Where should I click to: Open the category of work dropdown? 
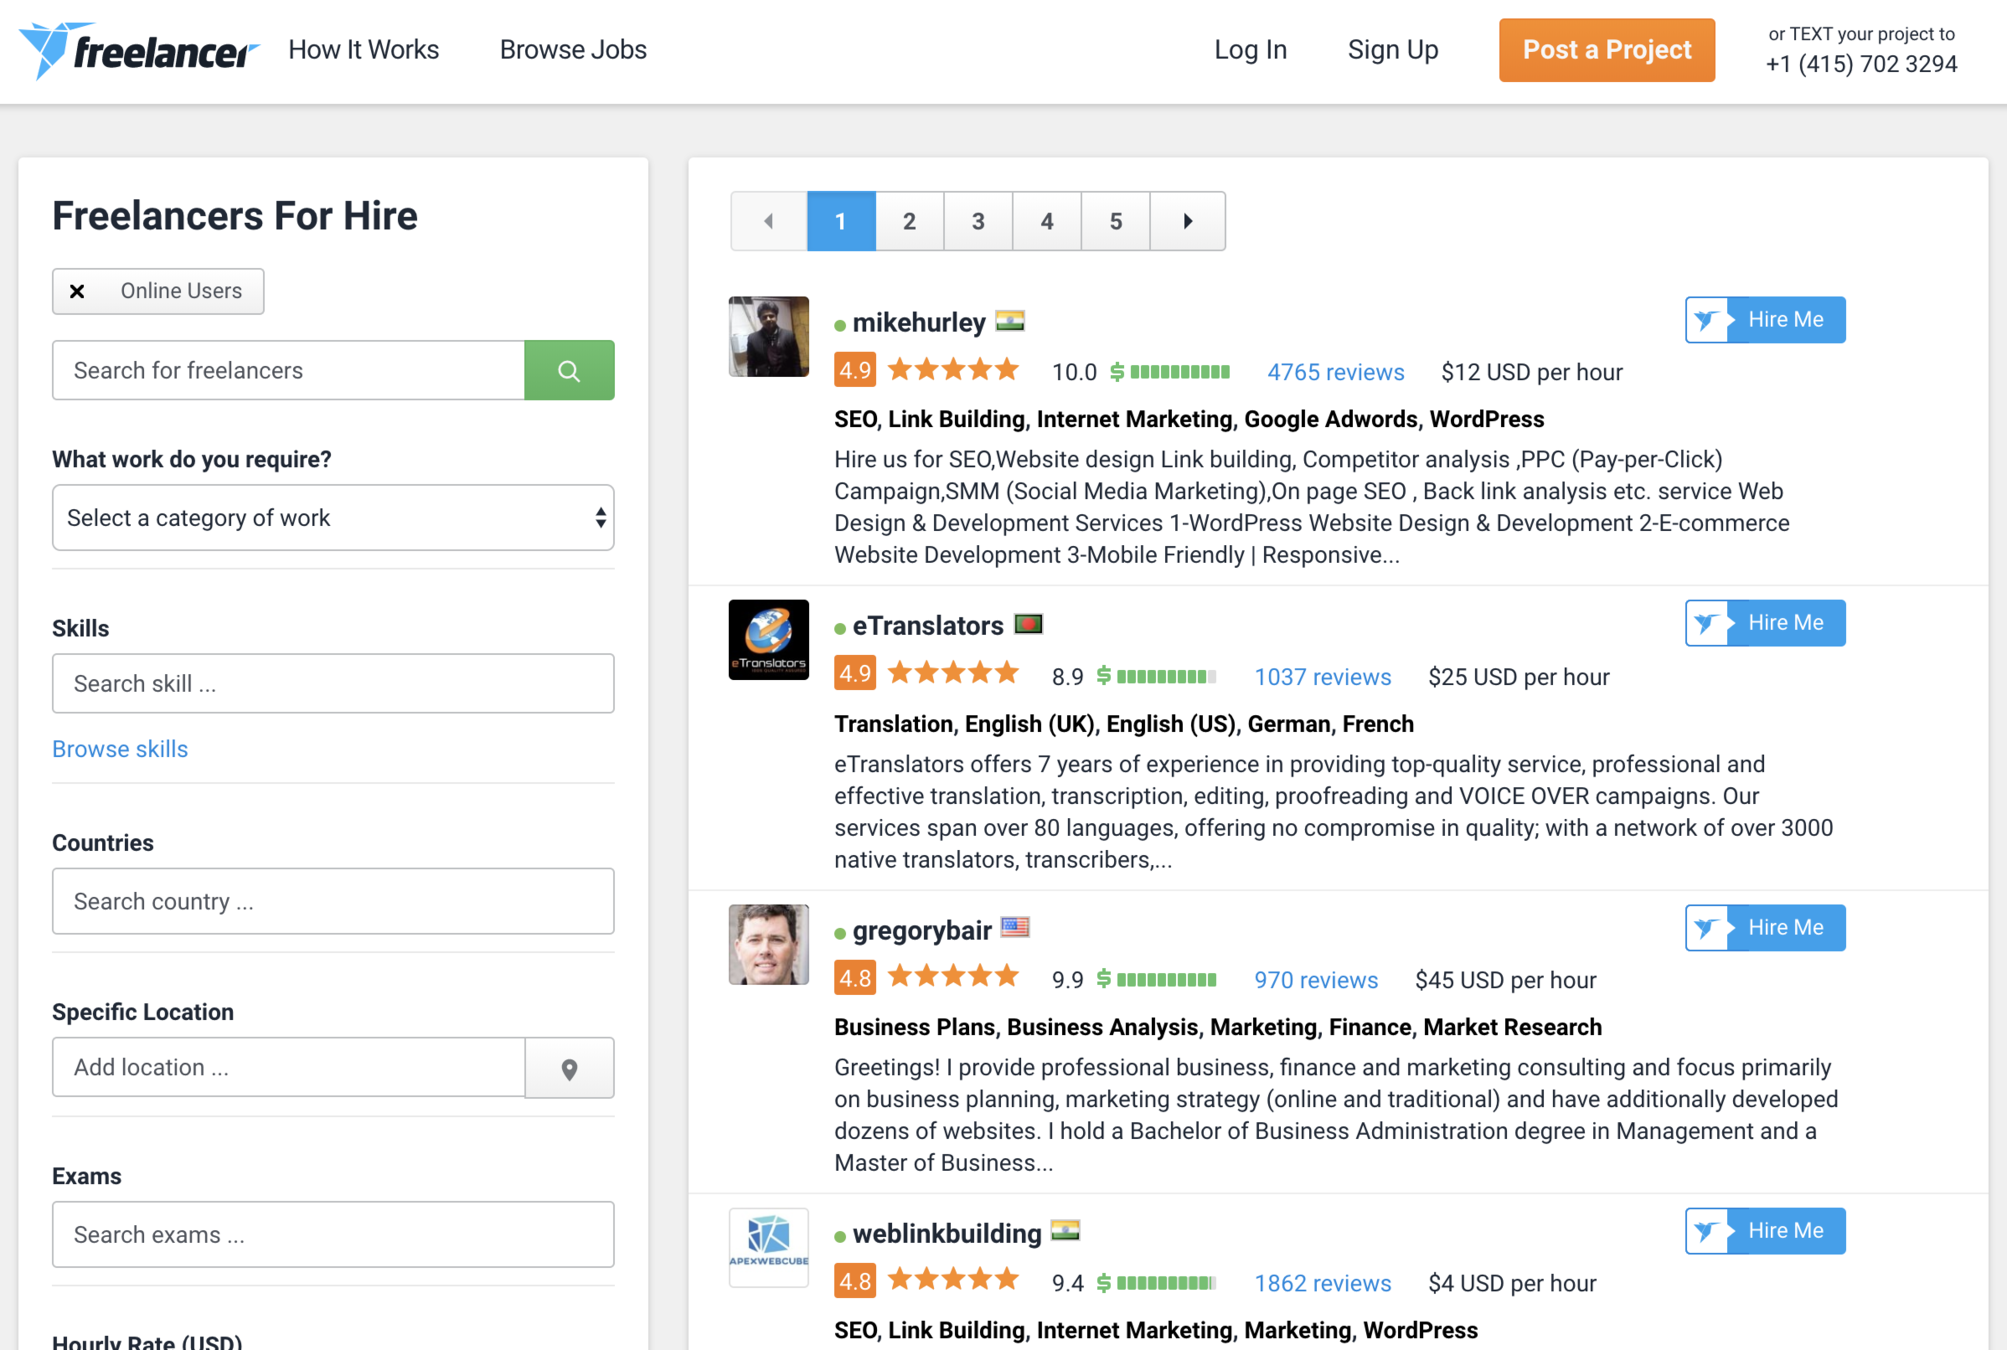point(333,518)
